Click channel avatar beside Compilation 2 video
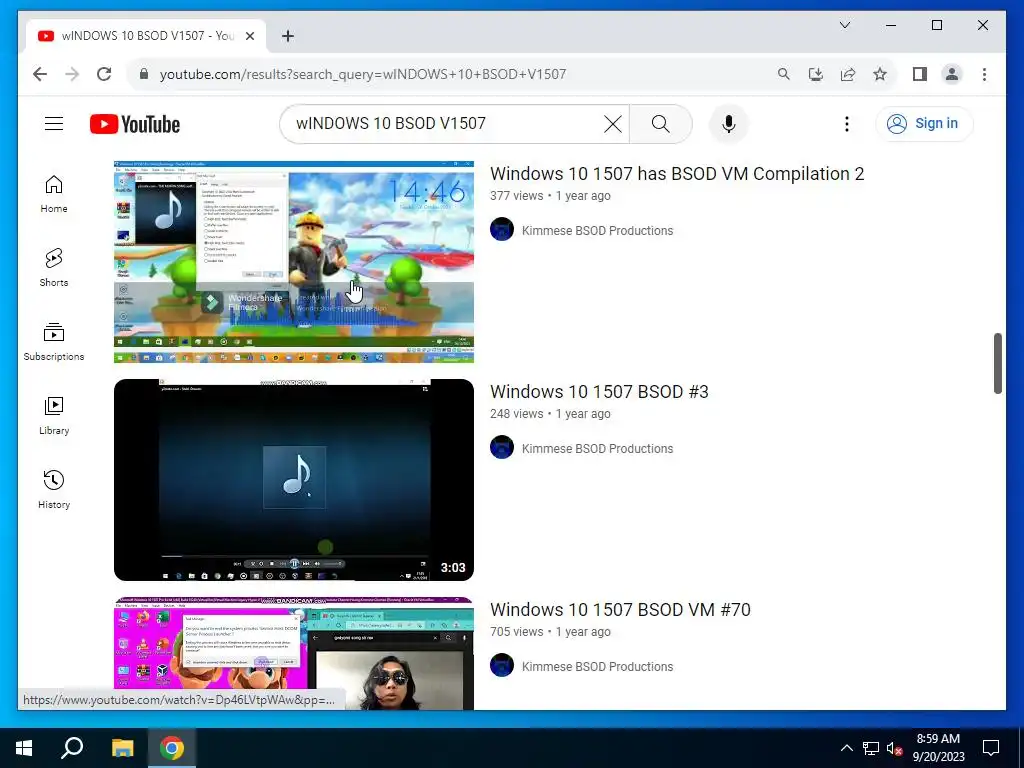Image resolution: width=1024 pixels, height=768 pixels. [502, 230]
